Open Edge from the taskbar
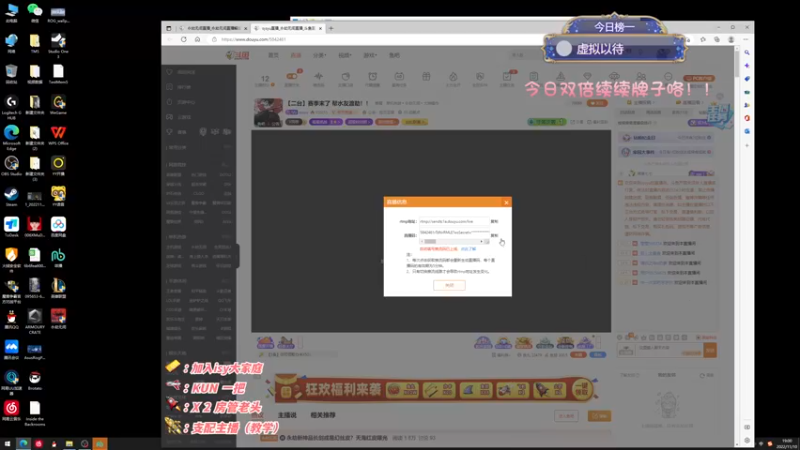The width and height of the screenshot is (800, 450). [x=23, y=444]
